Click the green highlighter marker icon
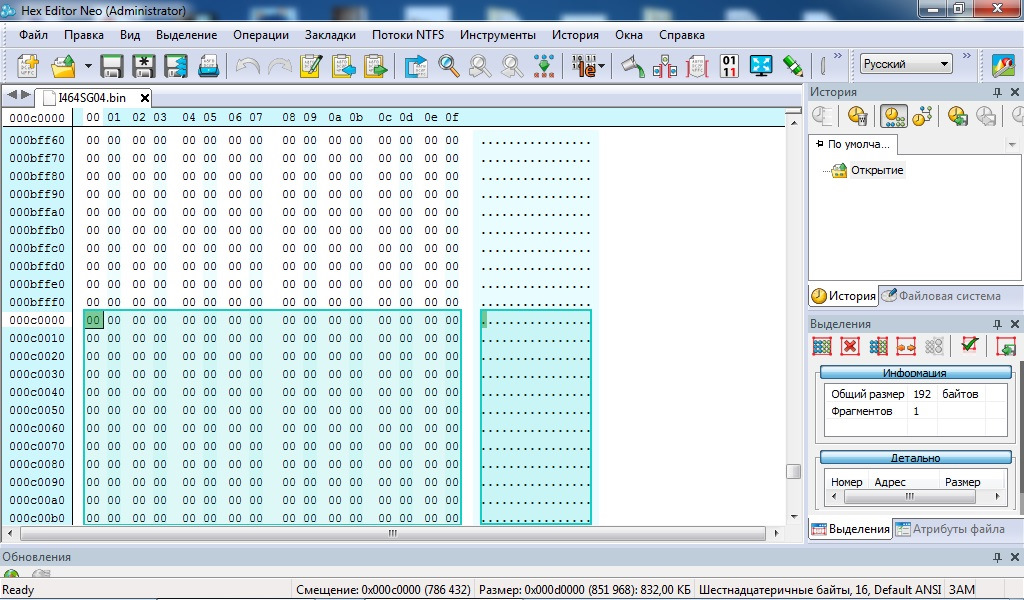Image resolution: width=1024 pixels, height=600 pixels. coord(793,66)
